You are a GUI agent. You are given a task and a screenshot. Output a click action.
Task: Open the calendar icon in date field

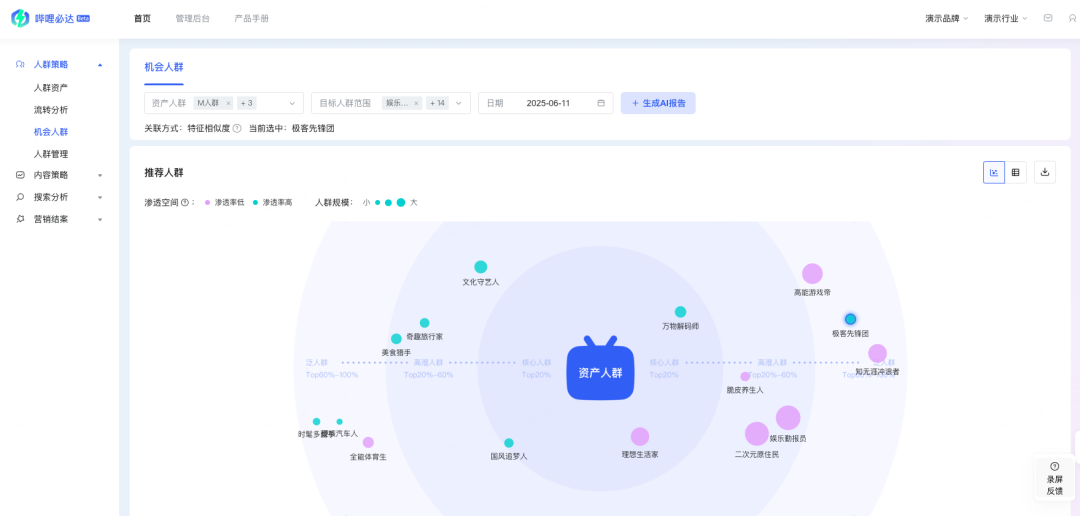(601, 103)
